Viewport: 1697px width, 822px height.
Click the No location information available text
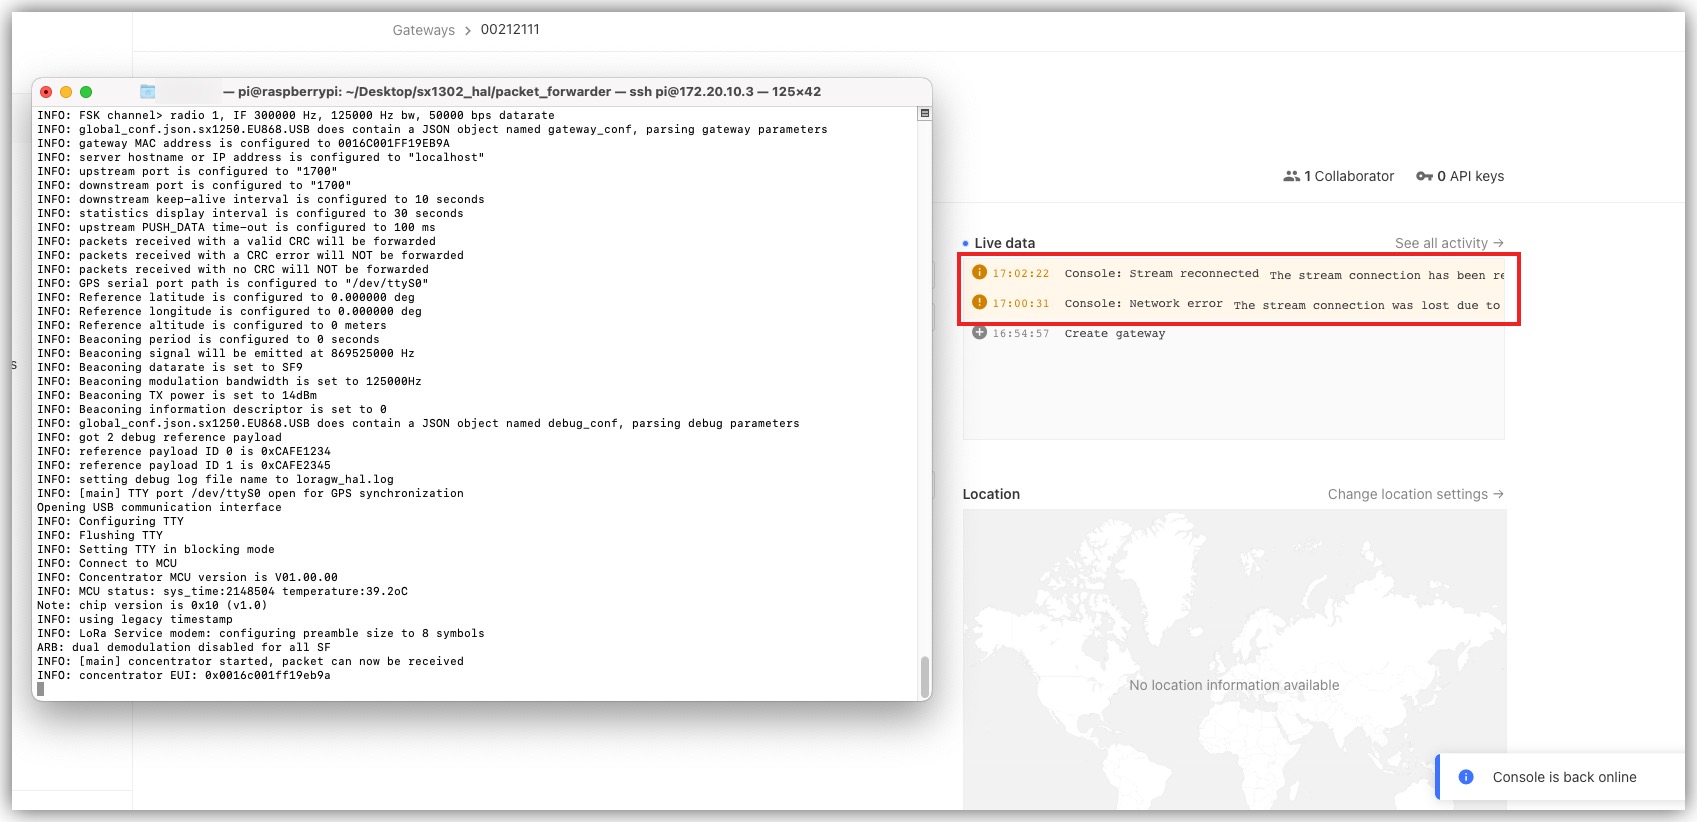[x=1234, y=685]
